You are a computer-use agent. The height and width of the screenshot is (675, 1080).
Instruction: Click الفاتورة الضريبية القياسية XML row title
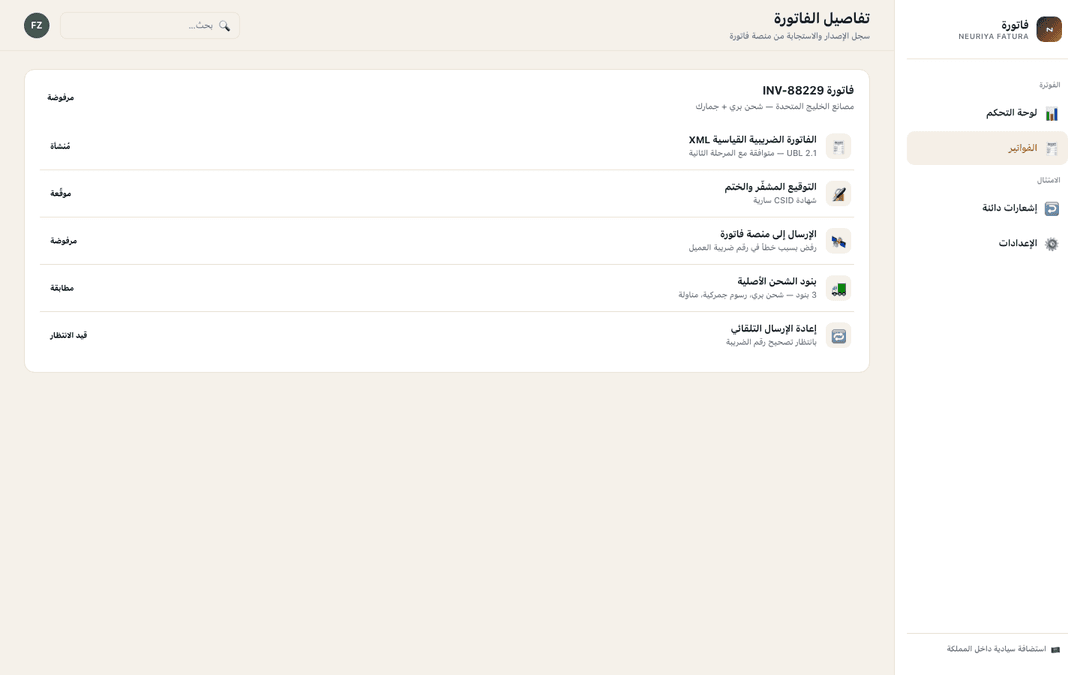coord(752,140)
